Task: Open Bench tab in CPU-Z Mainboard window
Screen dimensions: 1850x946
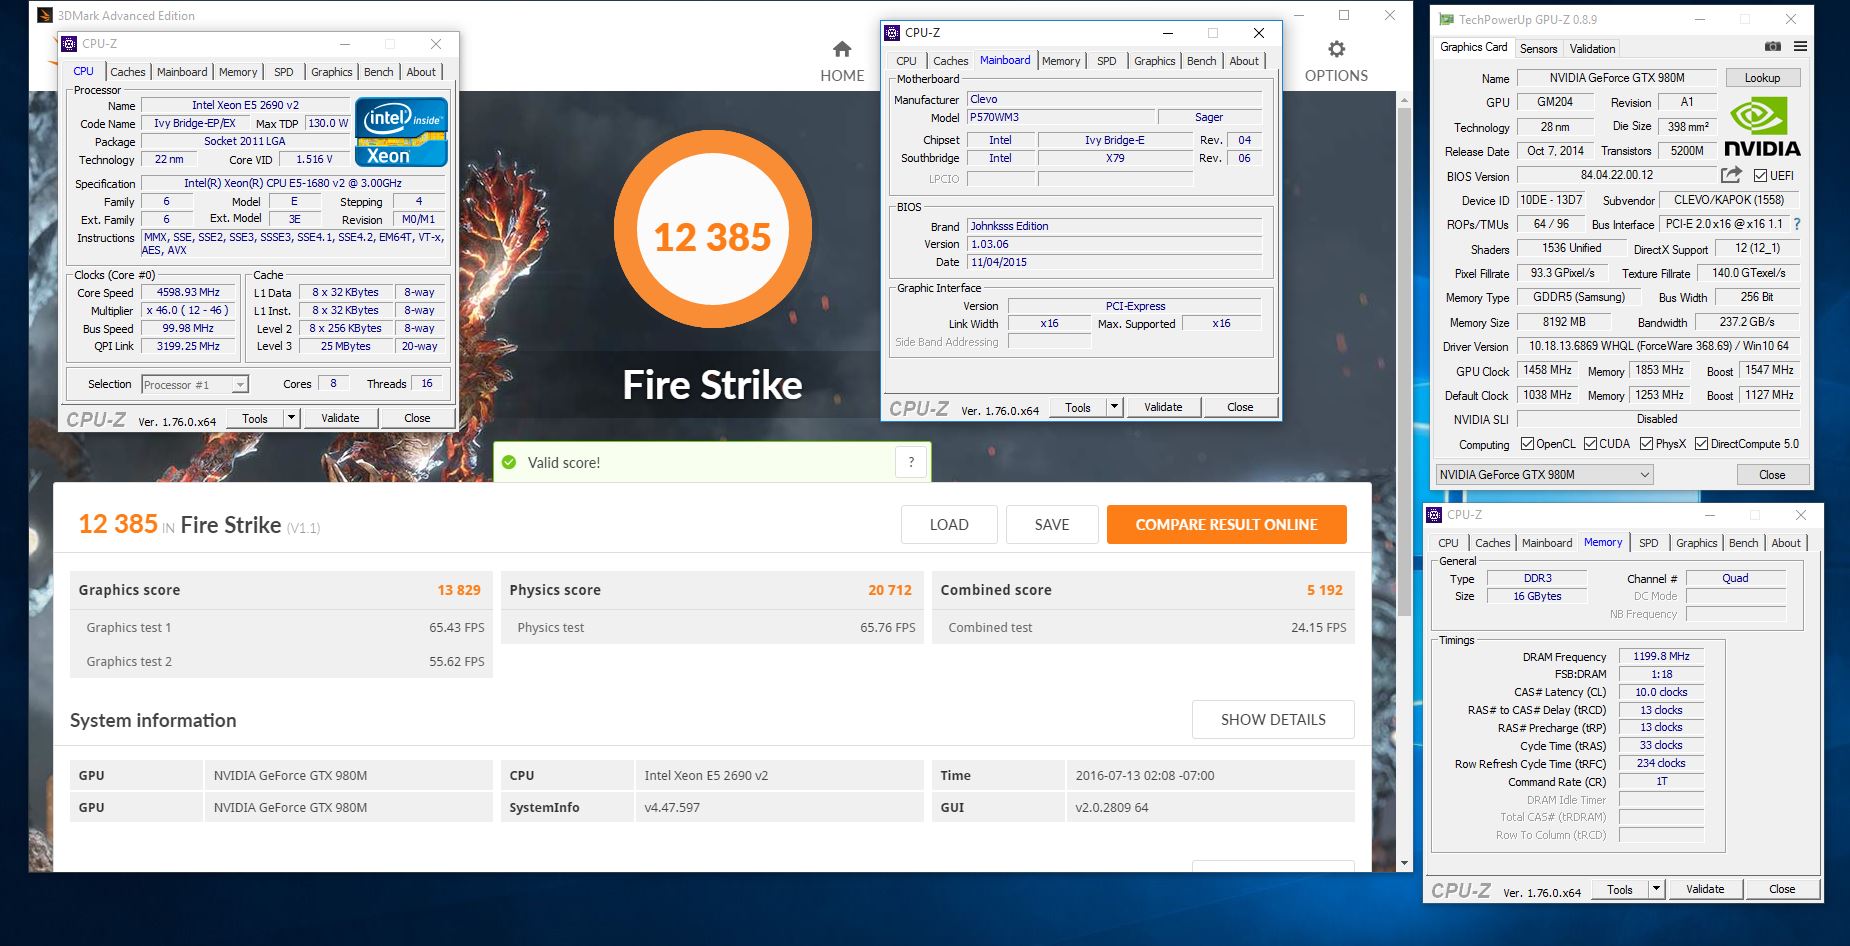Action: pos(1202,61)
